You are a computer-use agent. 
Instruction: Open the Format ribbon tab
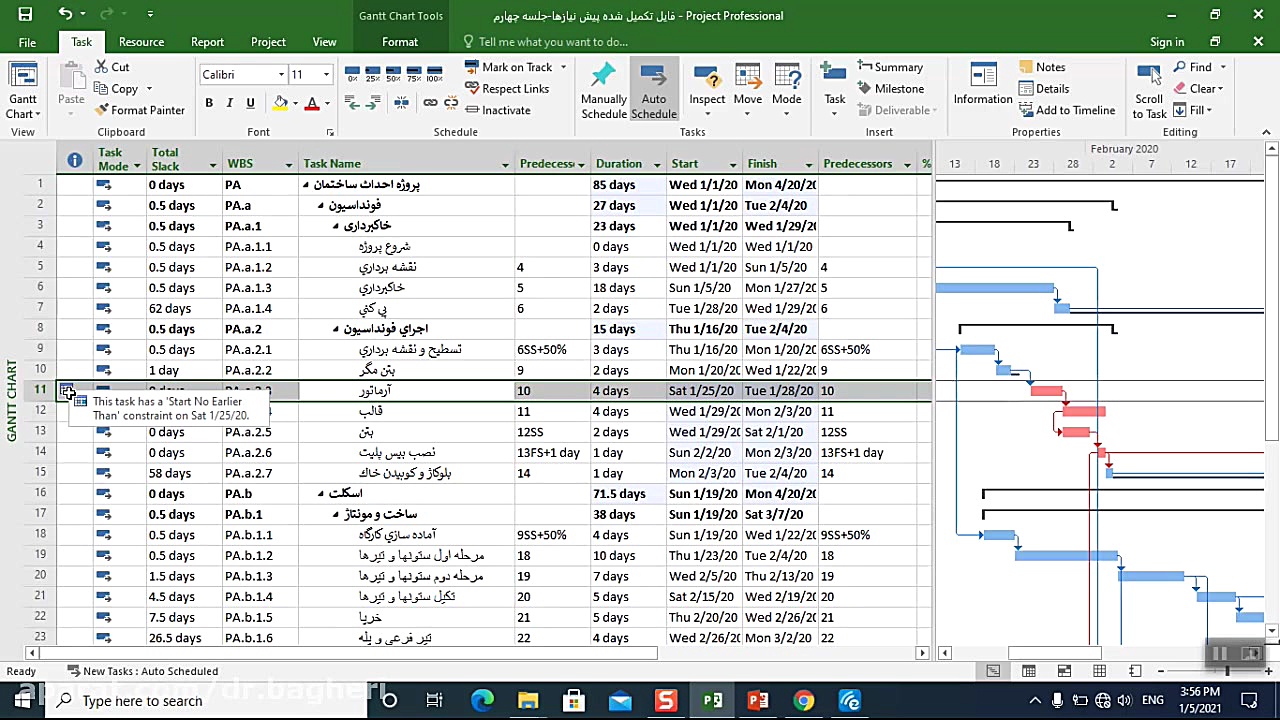(400, 42)
